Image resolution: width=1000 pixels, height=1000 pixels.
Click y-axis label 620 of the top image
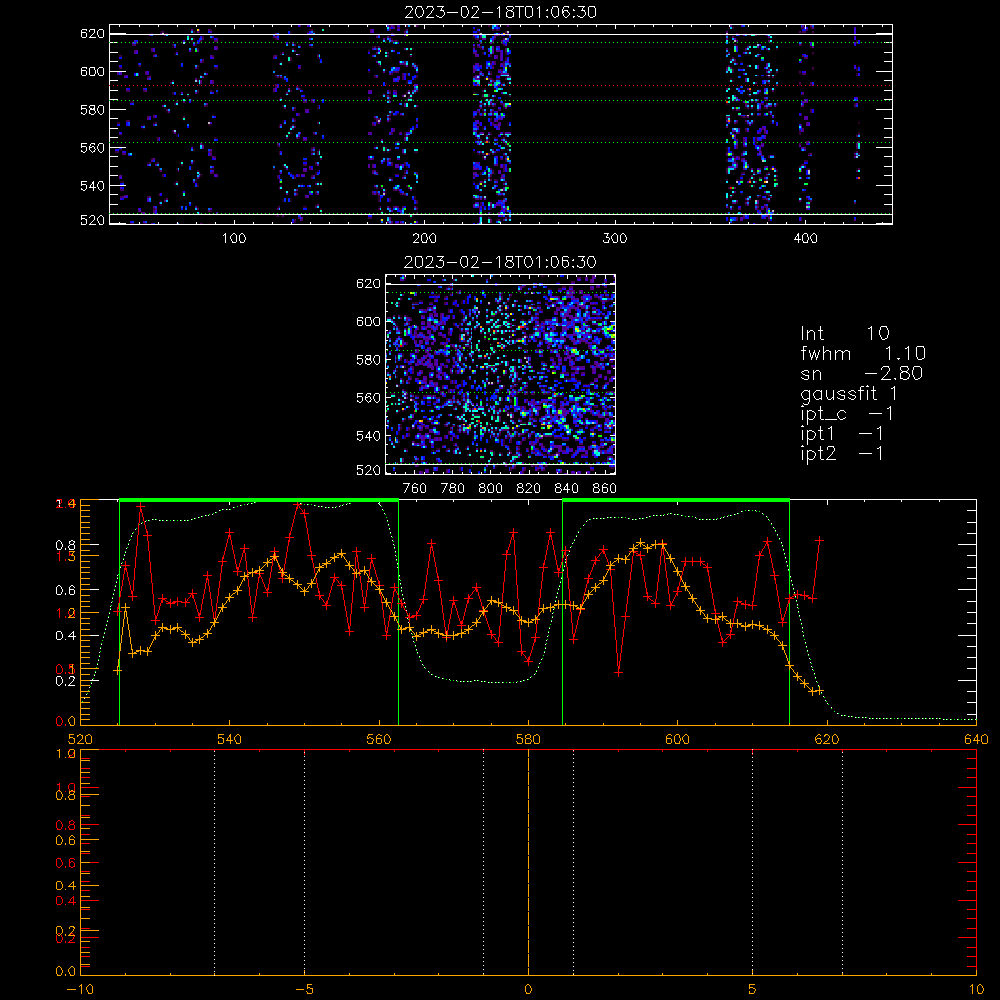click(x=92, y=33)
